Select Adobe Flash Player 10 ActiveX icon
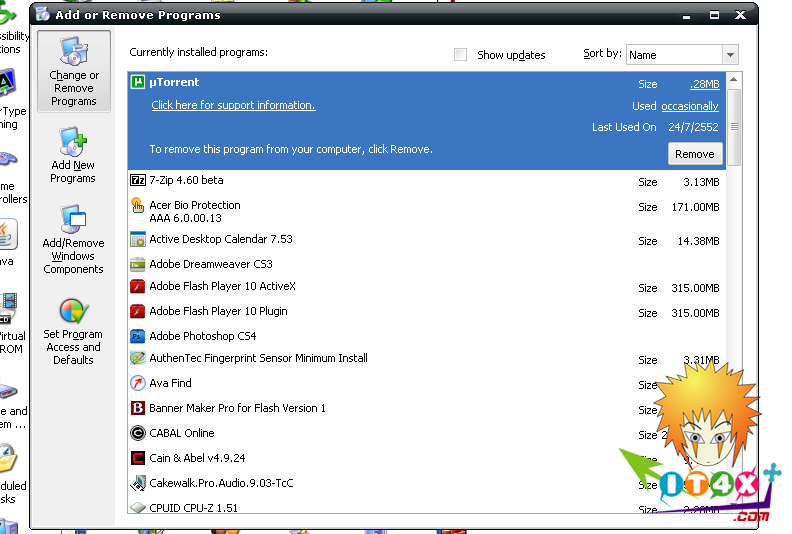 (x=139, y=287)
